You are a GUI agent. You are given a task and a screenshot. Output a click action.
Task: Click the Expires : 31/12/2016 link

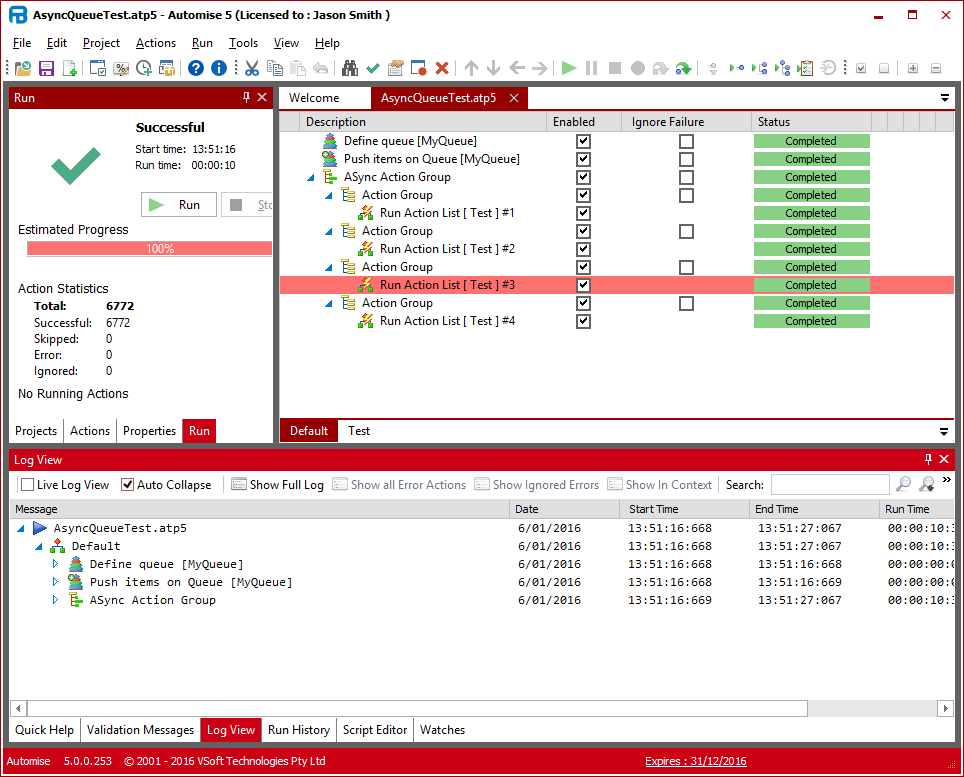tap(695, 761)
